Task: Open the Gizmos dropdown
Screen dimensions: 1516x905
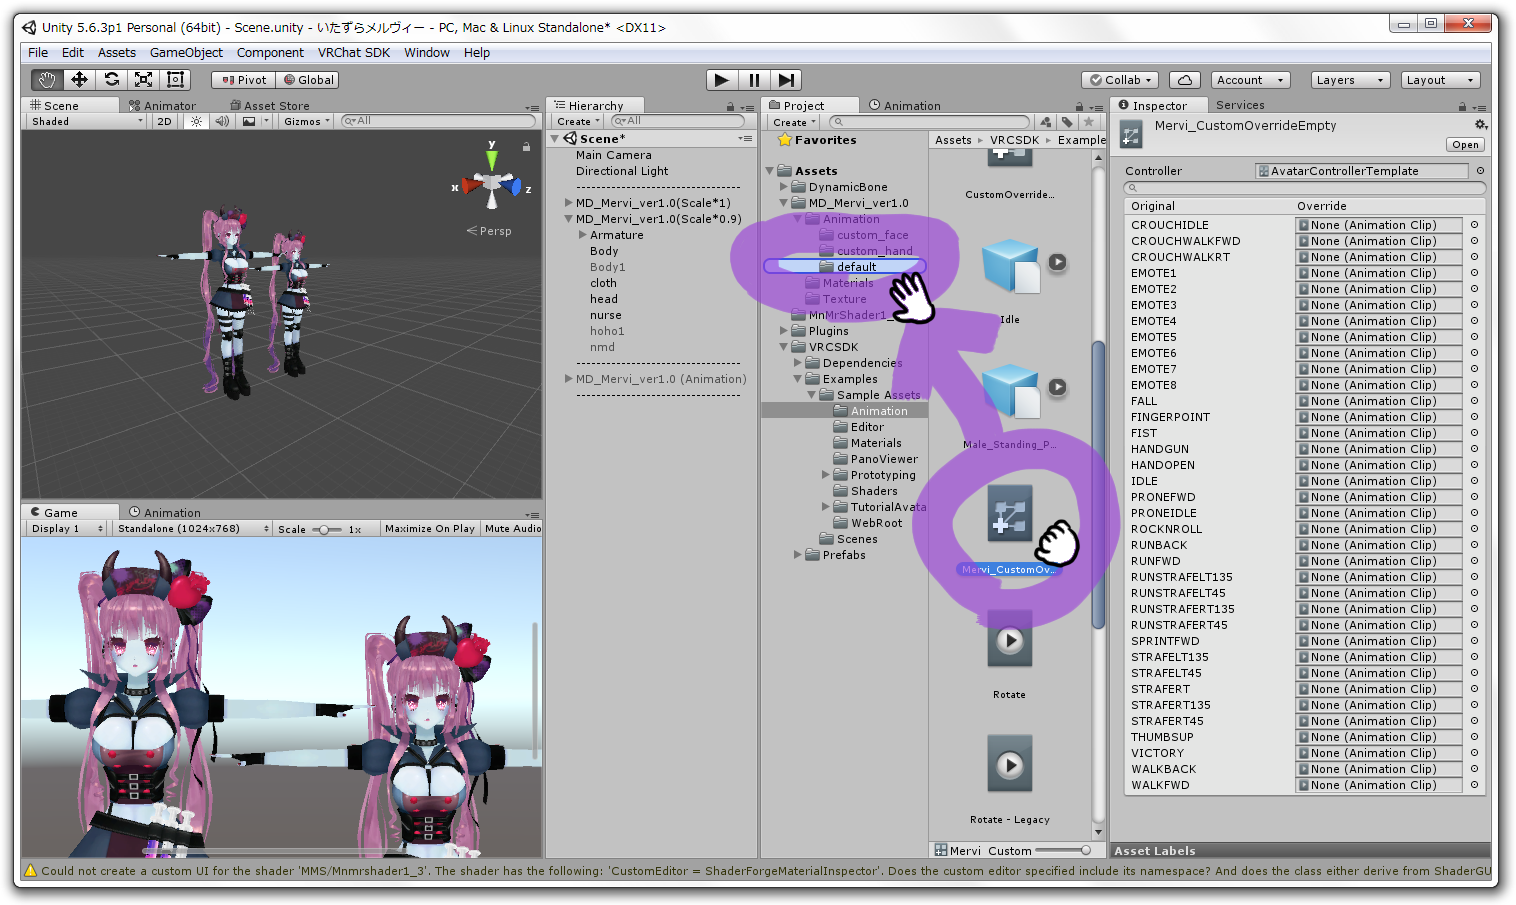Action: click(306, 121)
